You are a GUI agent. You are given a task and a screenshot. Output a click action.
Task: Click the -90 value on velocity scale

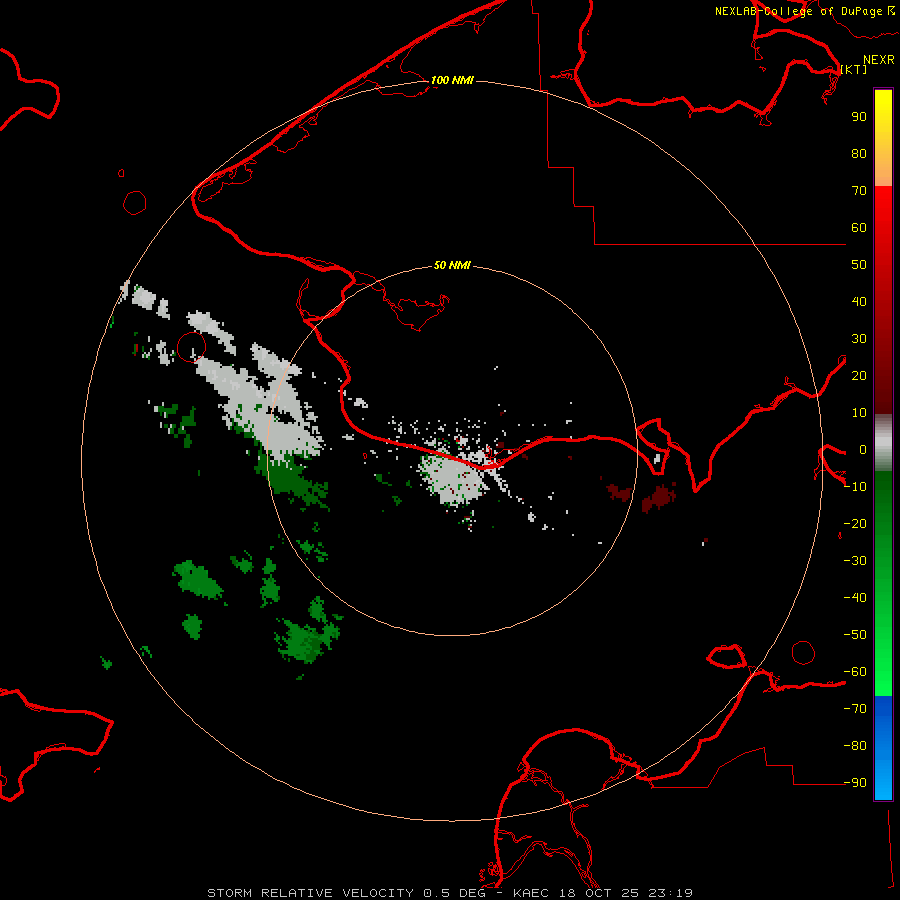[855, 783]
